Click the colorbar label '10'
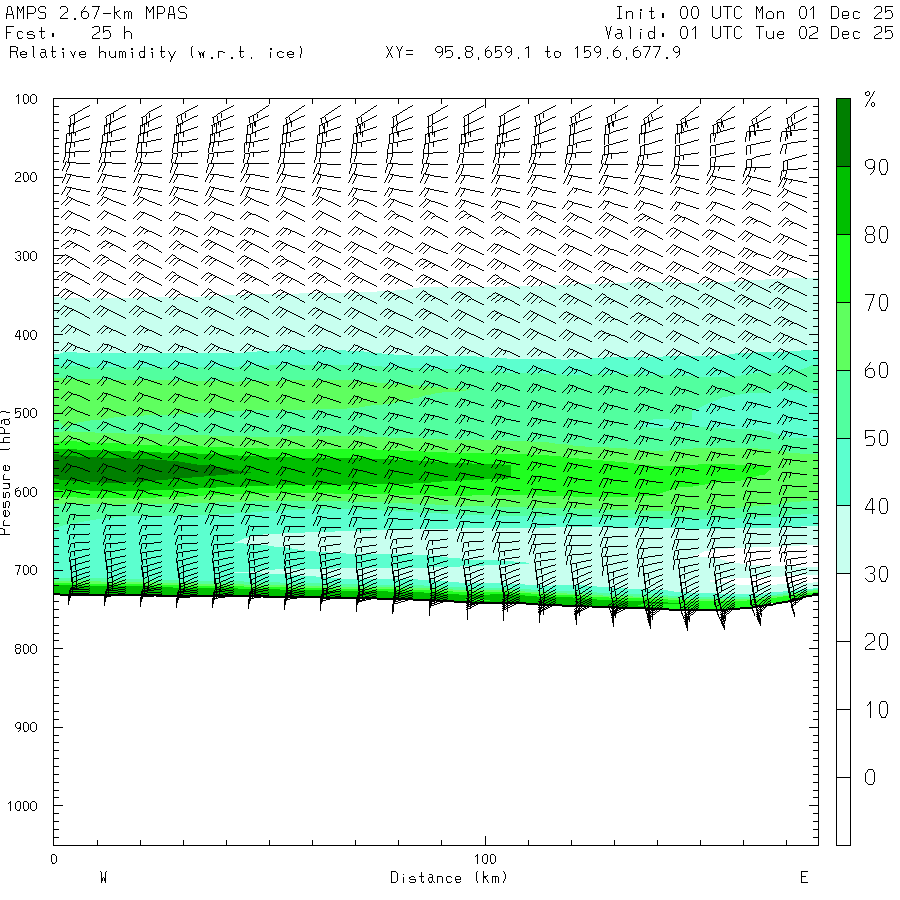The width and height of the screenshot is (900, 900). point(876,710)
